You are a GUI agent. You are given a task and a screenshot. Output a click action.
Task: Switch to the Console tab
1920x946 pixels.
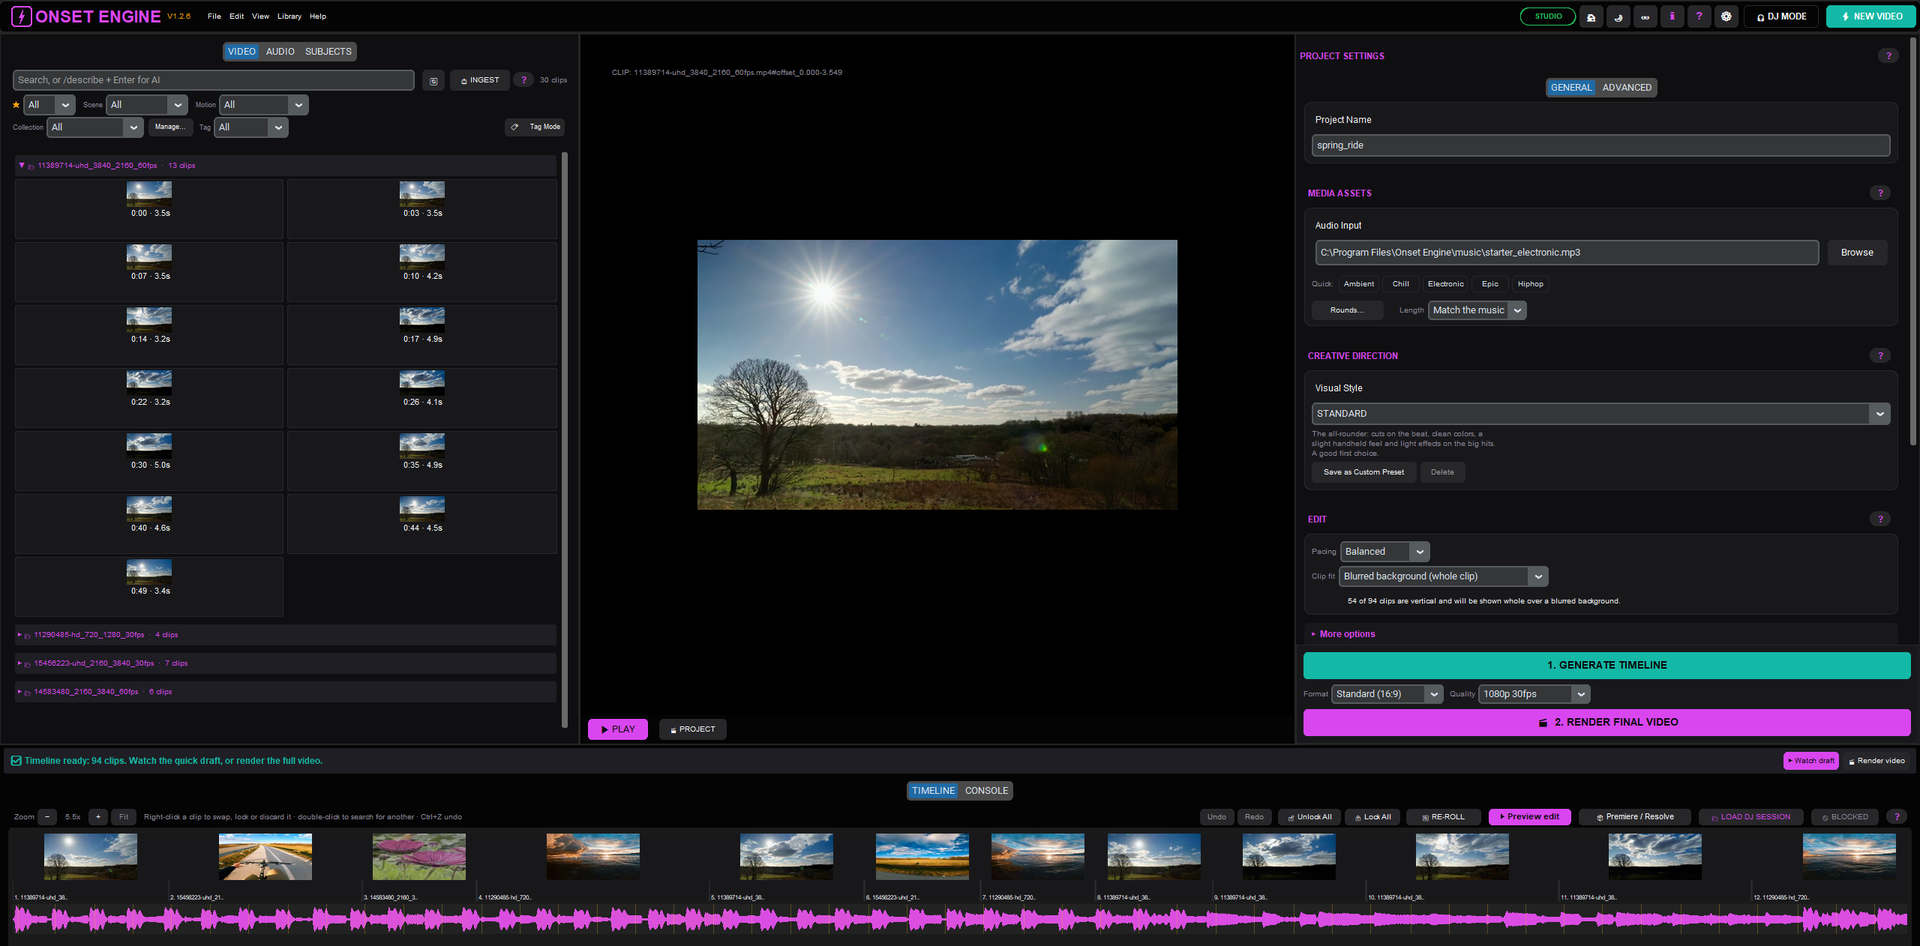coord(986,791)
